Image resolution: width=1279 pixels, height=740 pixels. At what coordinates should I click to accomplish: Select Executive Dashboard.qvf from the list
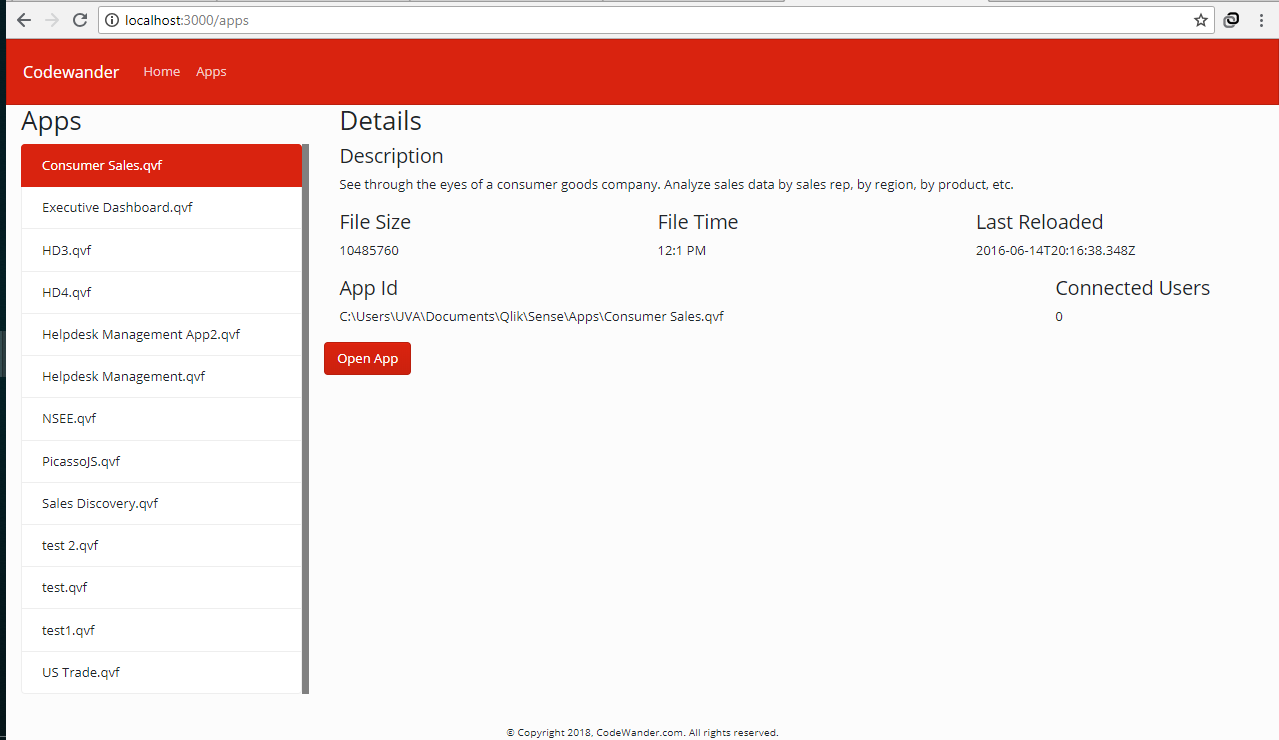(x=161, y=208)
